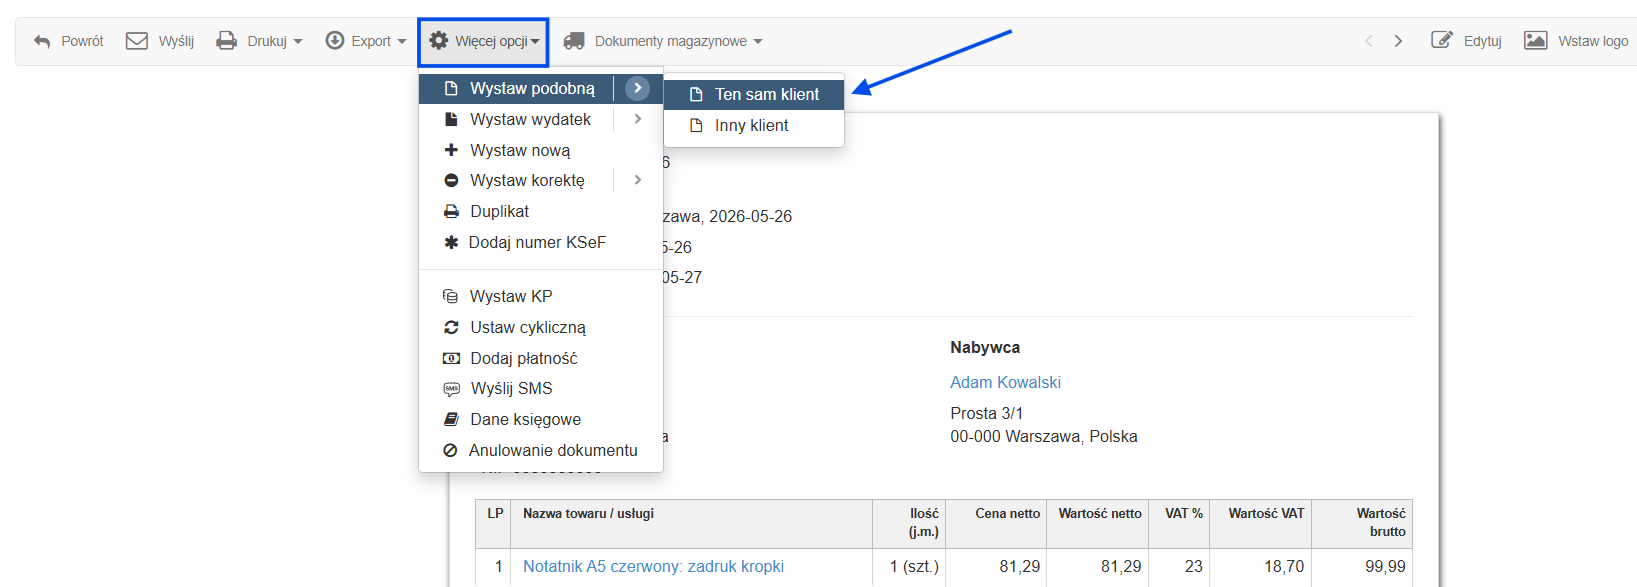
Task: Click the Dokumenty magazynowe truck icon
Action: pyautogui.click(x=574, y=41)
